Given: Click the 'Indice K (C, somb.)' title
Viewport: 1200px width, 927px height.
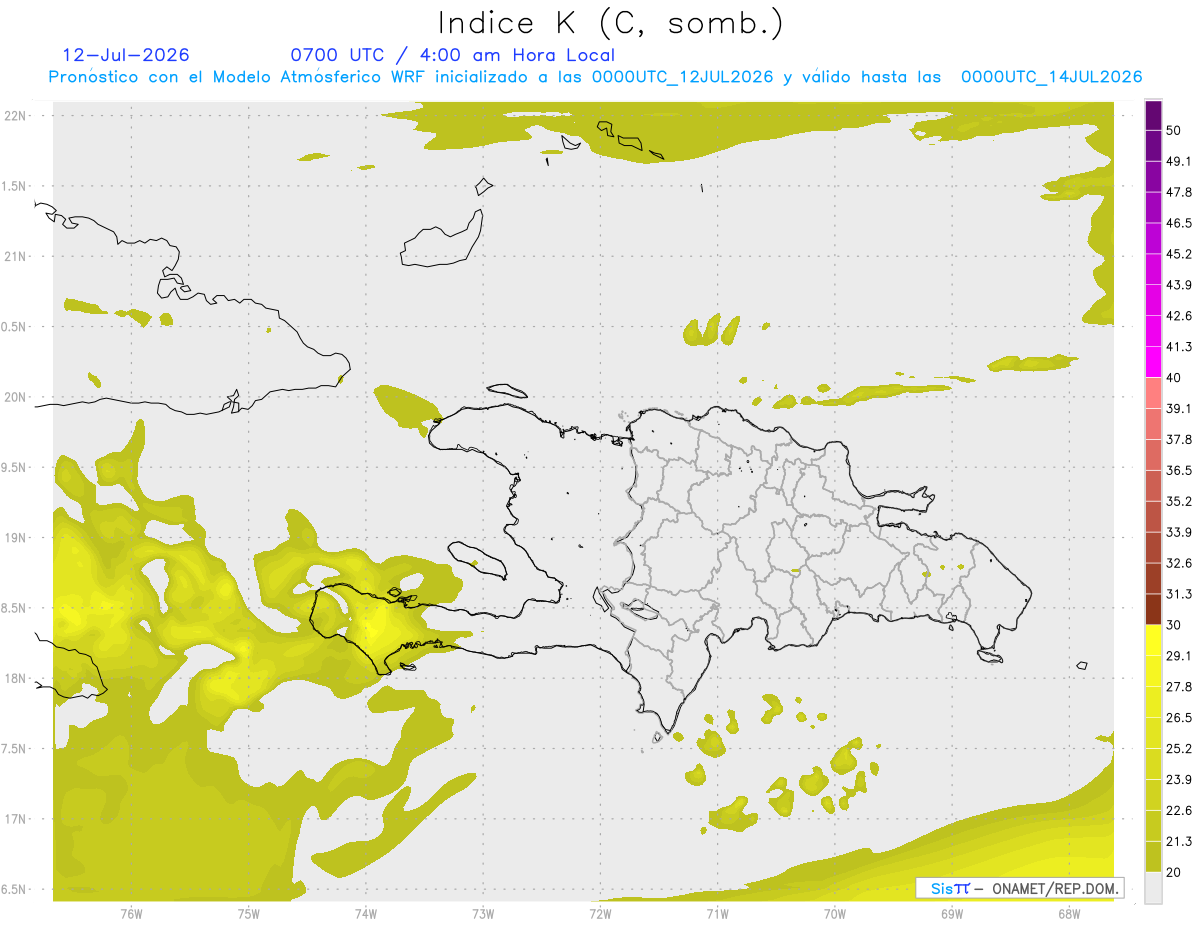Looking at the screenshot, I should (611, 24).
